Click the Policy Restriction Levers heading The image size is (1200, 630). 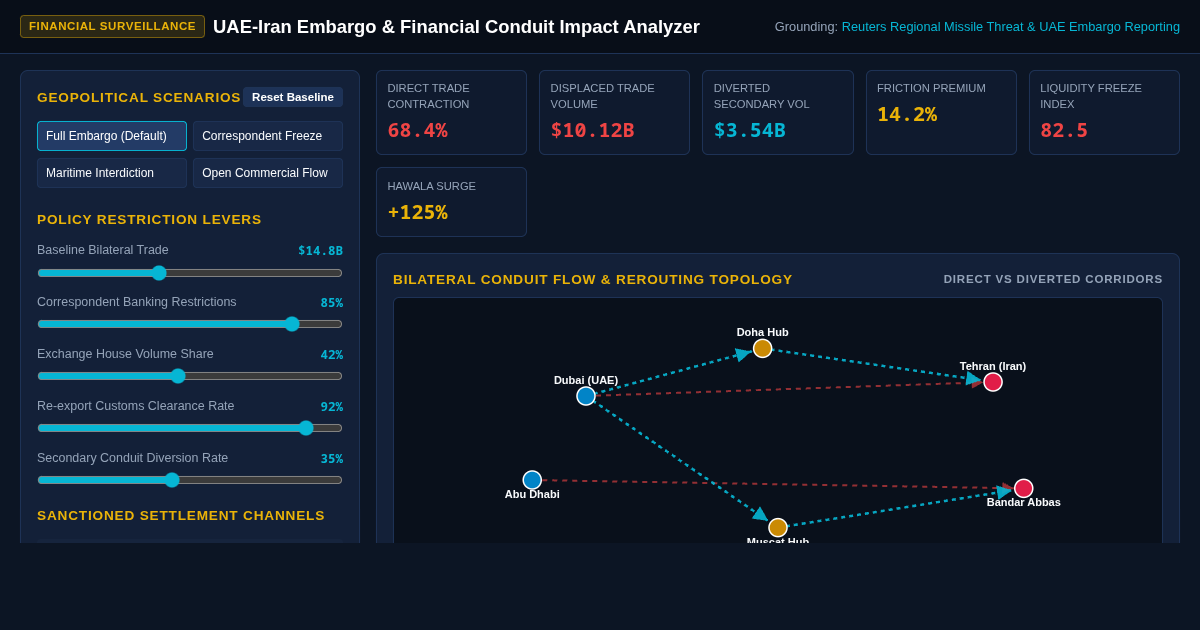149,220
